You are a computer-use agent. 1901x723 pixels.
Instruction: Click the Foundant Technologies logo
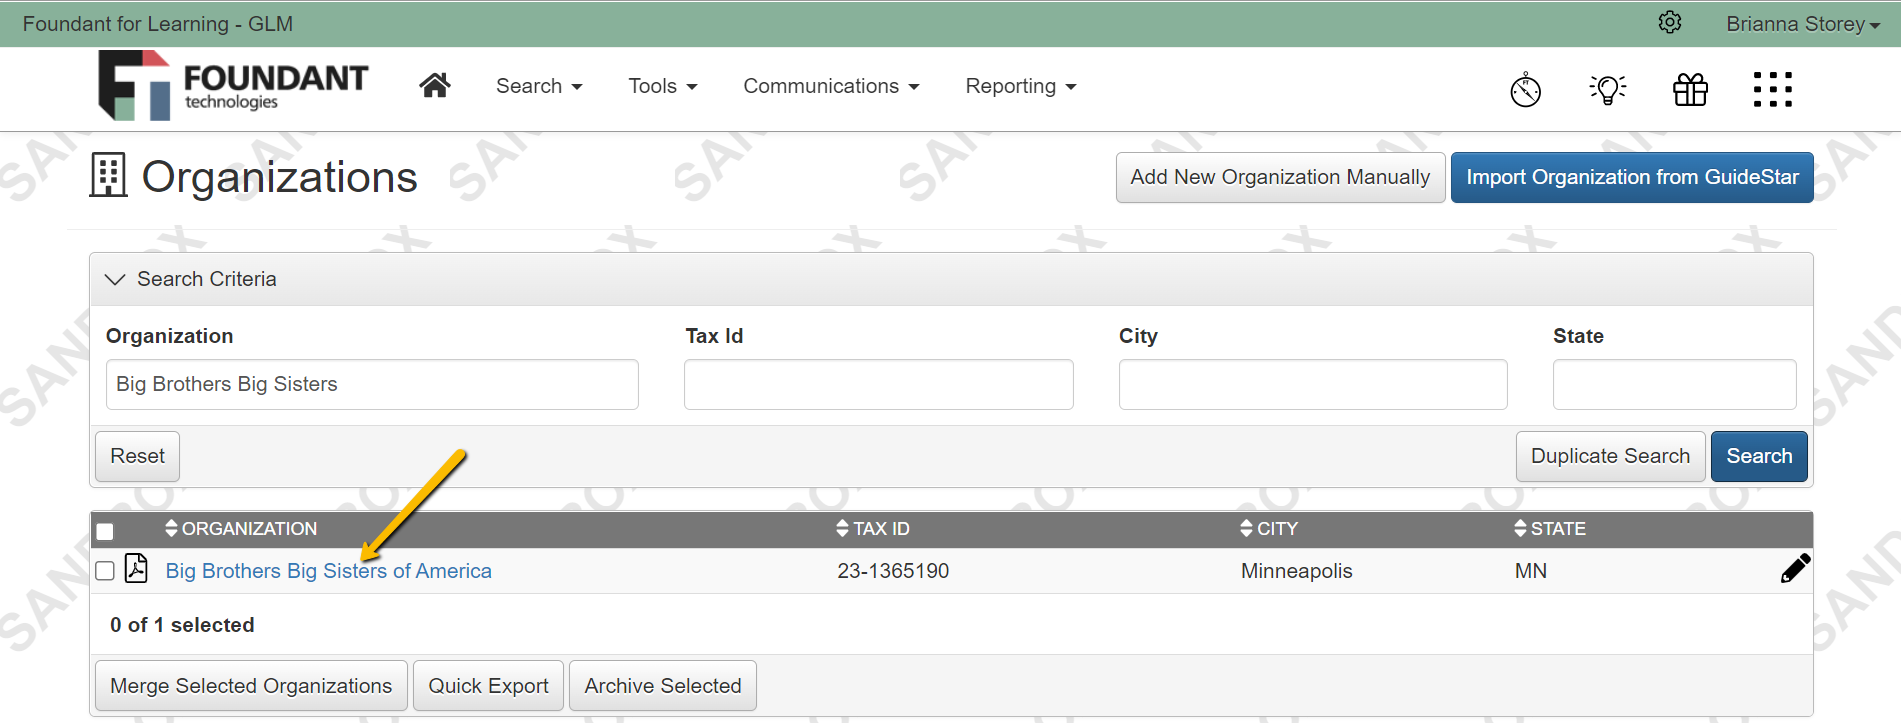click(x=233, y=86)
